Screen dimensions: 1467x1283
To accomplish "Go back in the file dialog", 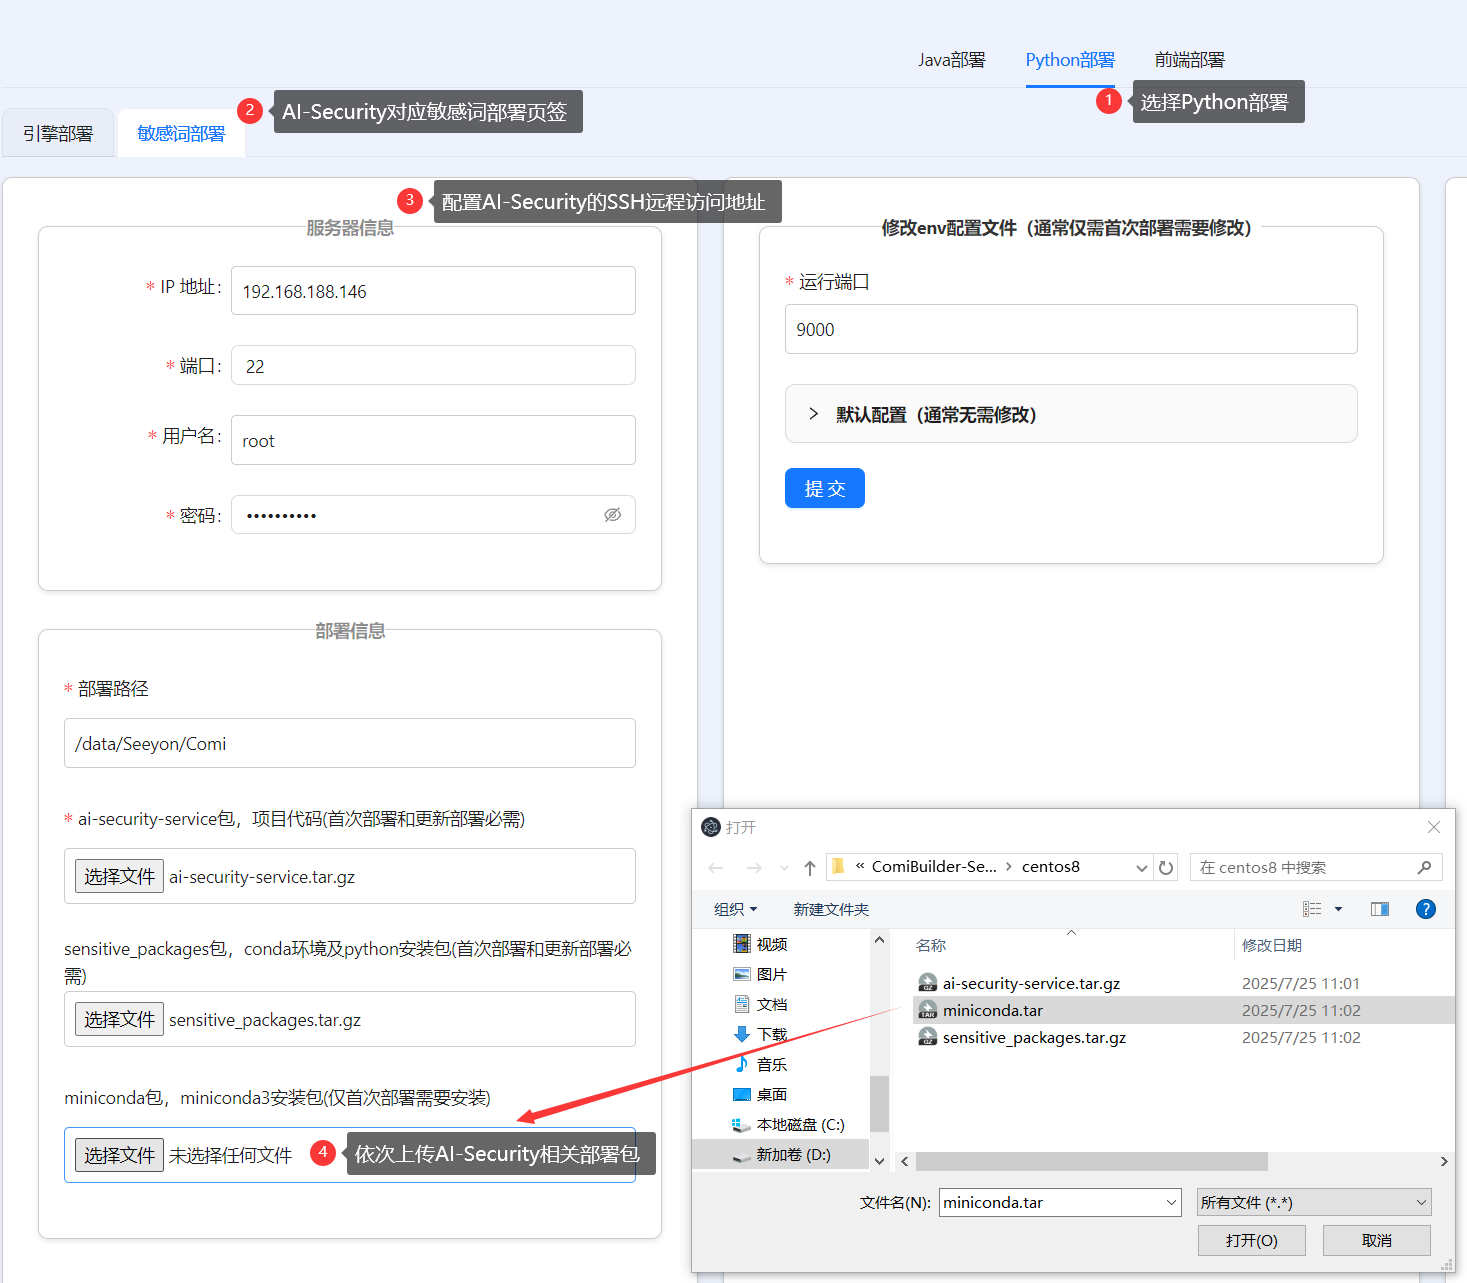I will pos(716,868).
